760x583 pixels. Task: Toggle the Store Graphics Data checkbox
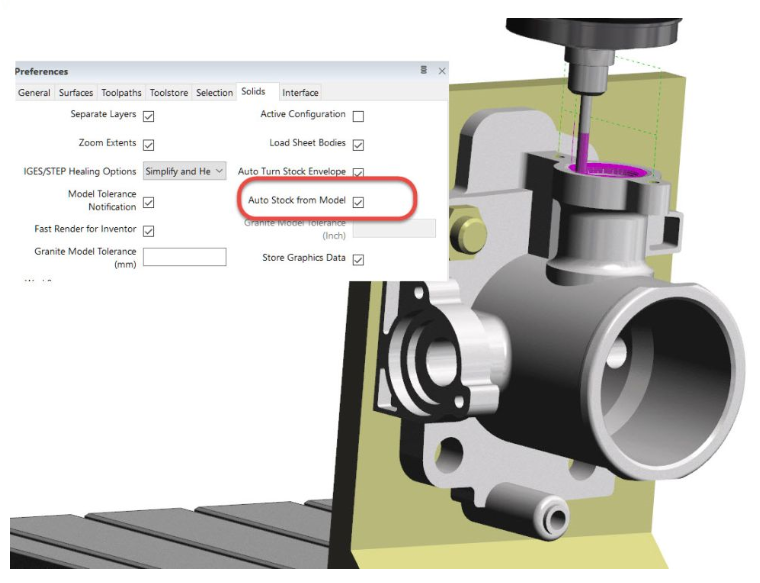[358, 259]
